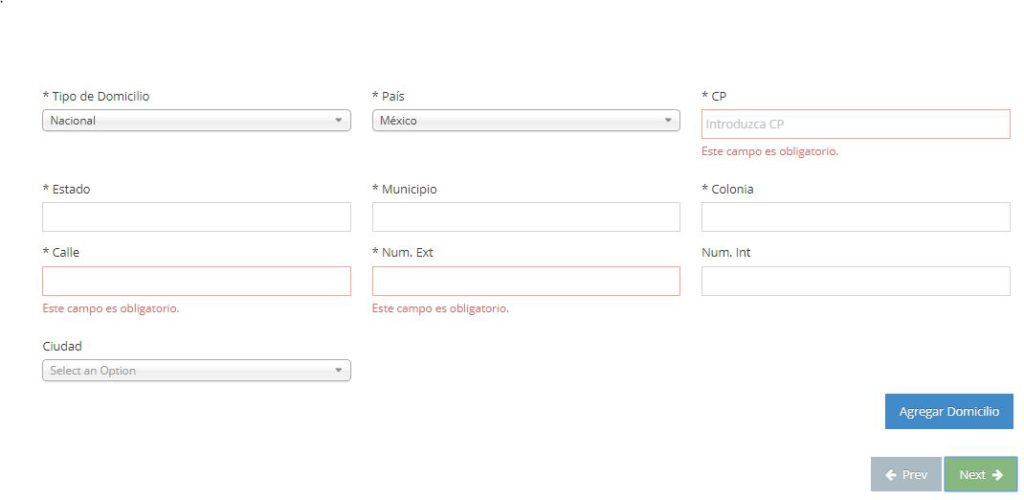Click the CP postal code input field
This screenshot has height=500, width=1024.
coord(855,125)
